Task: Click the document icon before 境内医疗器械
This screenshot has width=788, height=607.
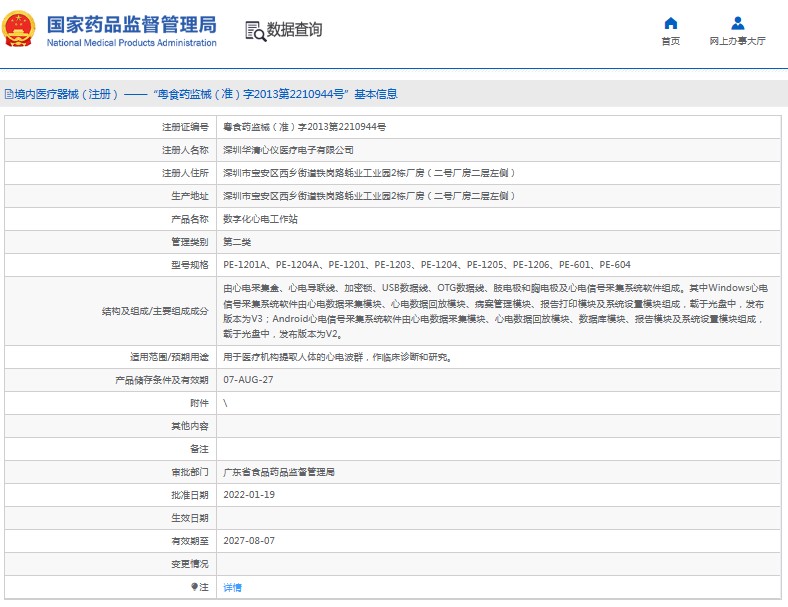Action: (9, 95)
